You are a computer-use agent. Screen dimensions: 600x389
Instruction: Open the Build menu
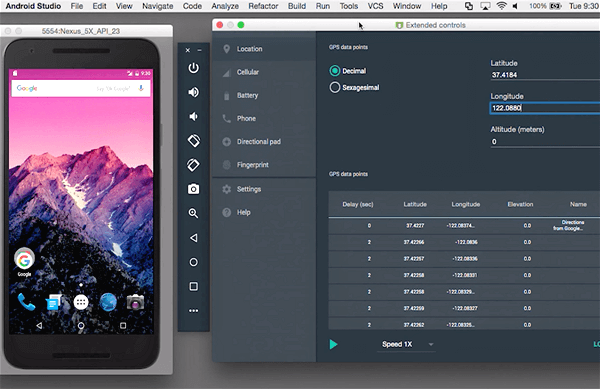[297, 6]
